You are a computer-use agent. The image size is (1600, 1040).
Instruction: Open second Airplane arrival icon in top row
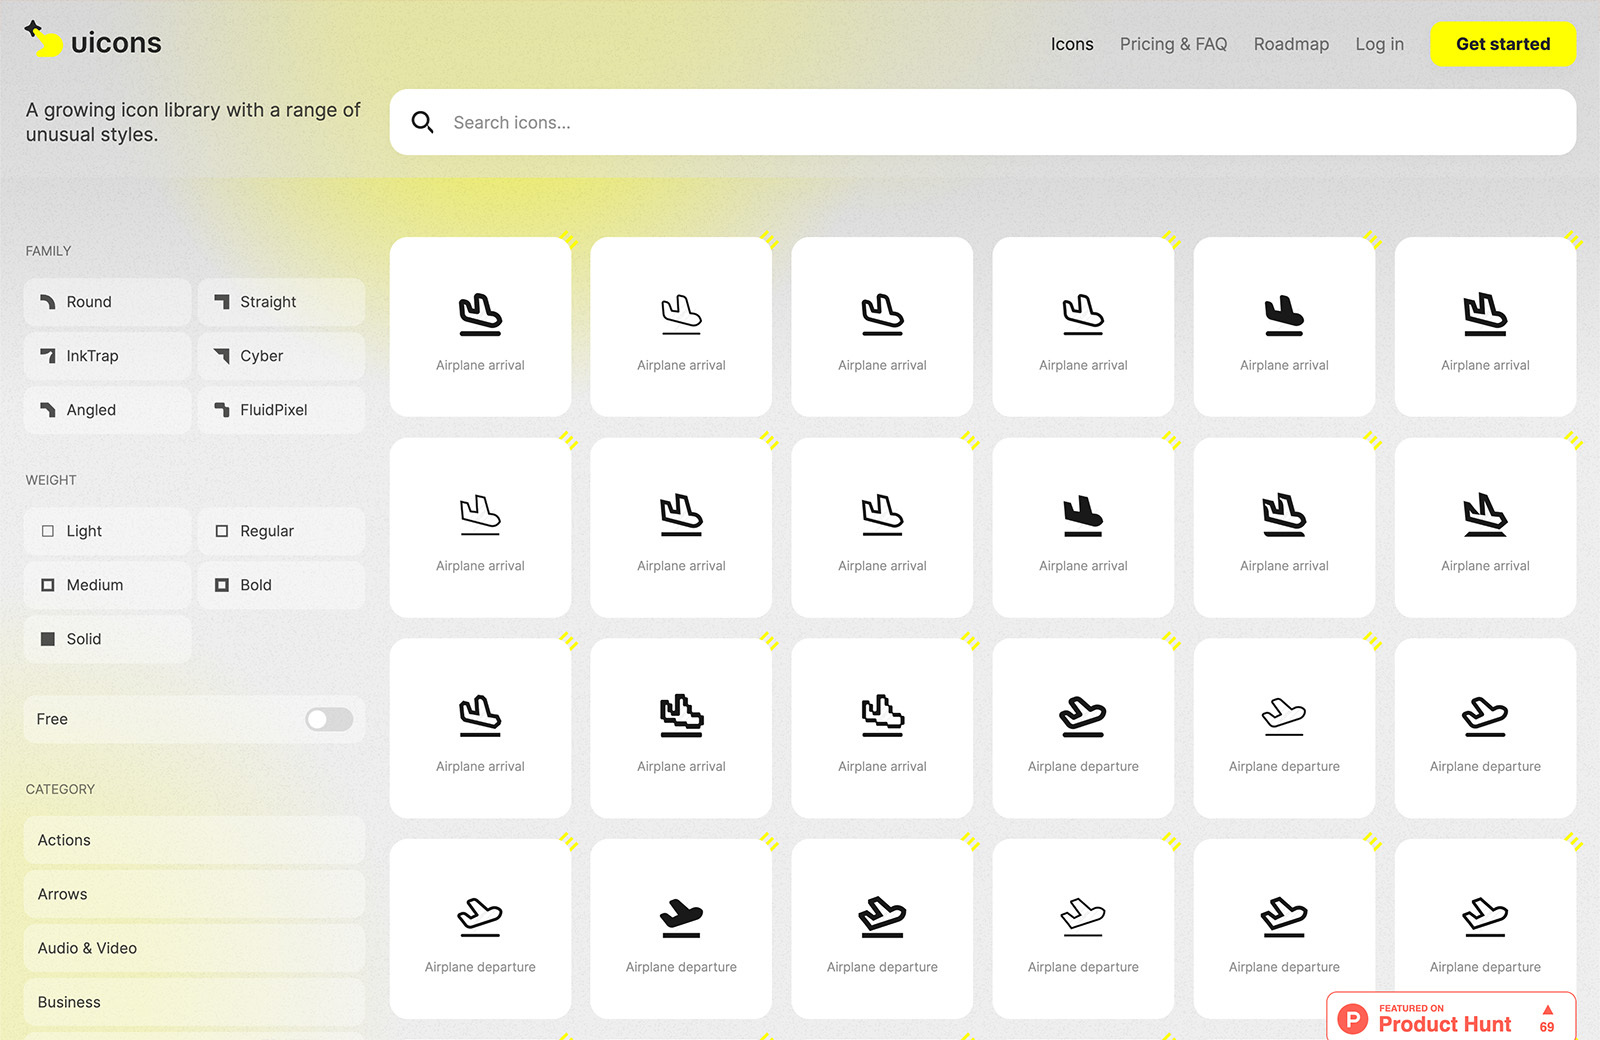click(681, 327)
